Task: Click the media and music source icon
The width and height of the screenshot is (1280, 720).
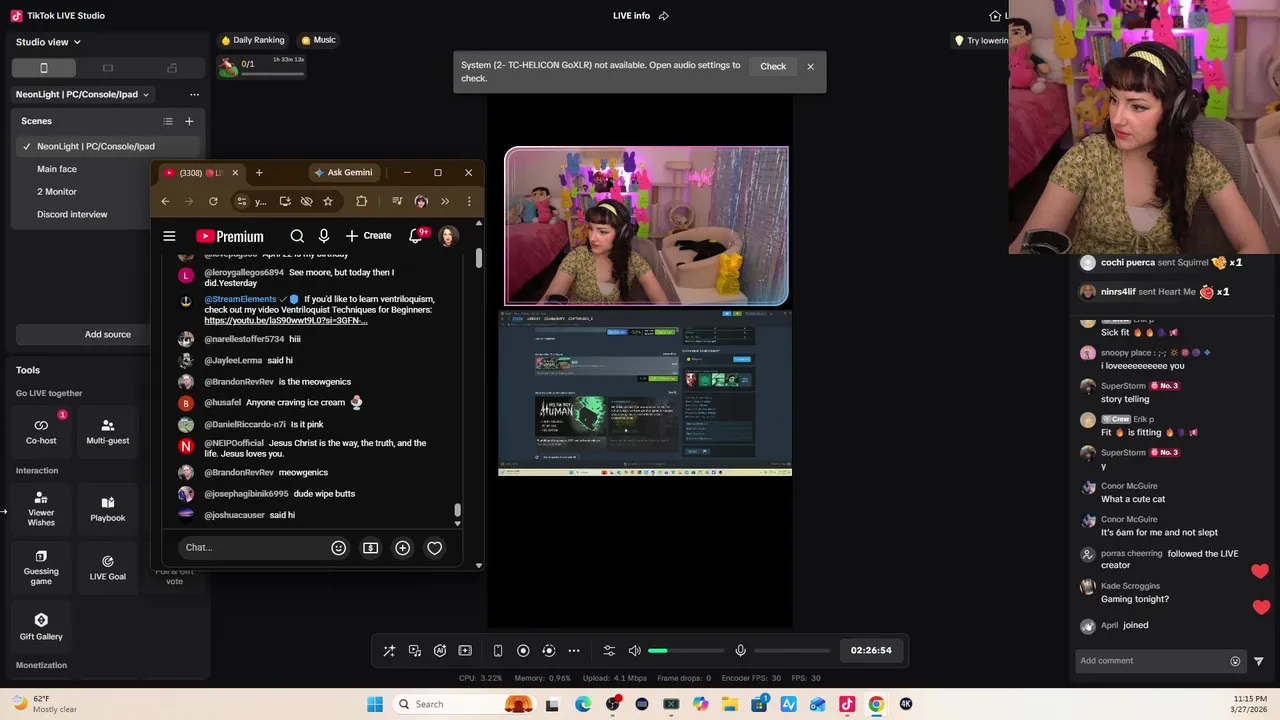Action: 415,650
